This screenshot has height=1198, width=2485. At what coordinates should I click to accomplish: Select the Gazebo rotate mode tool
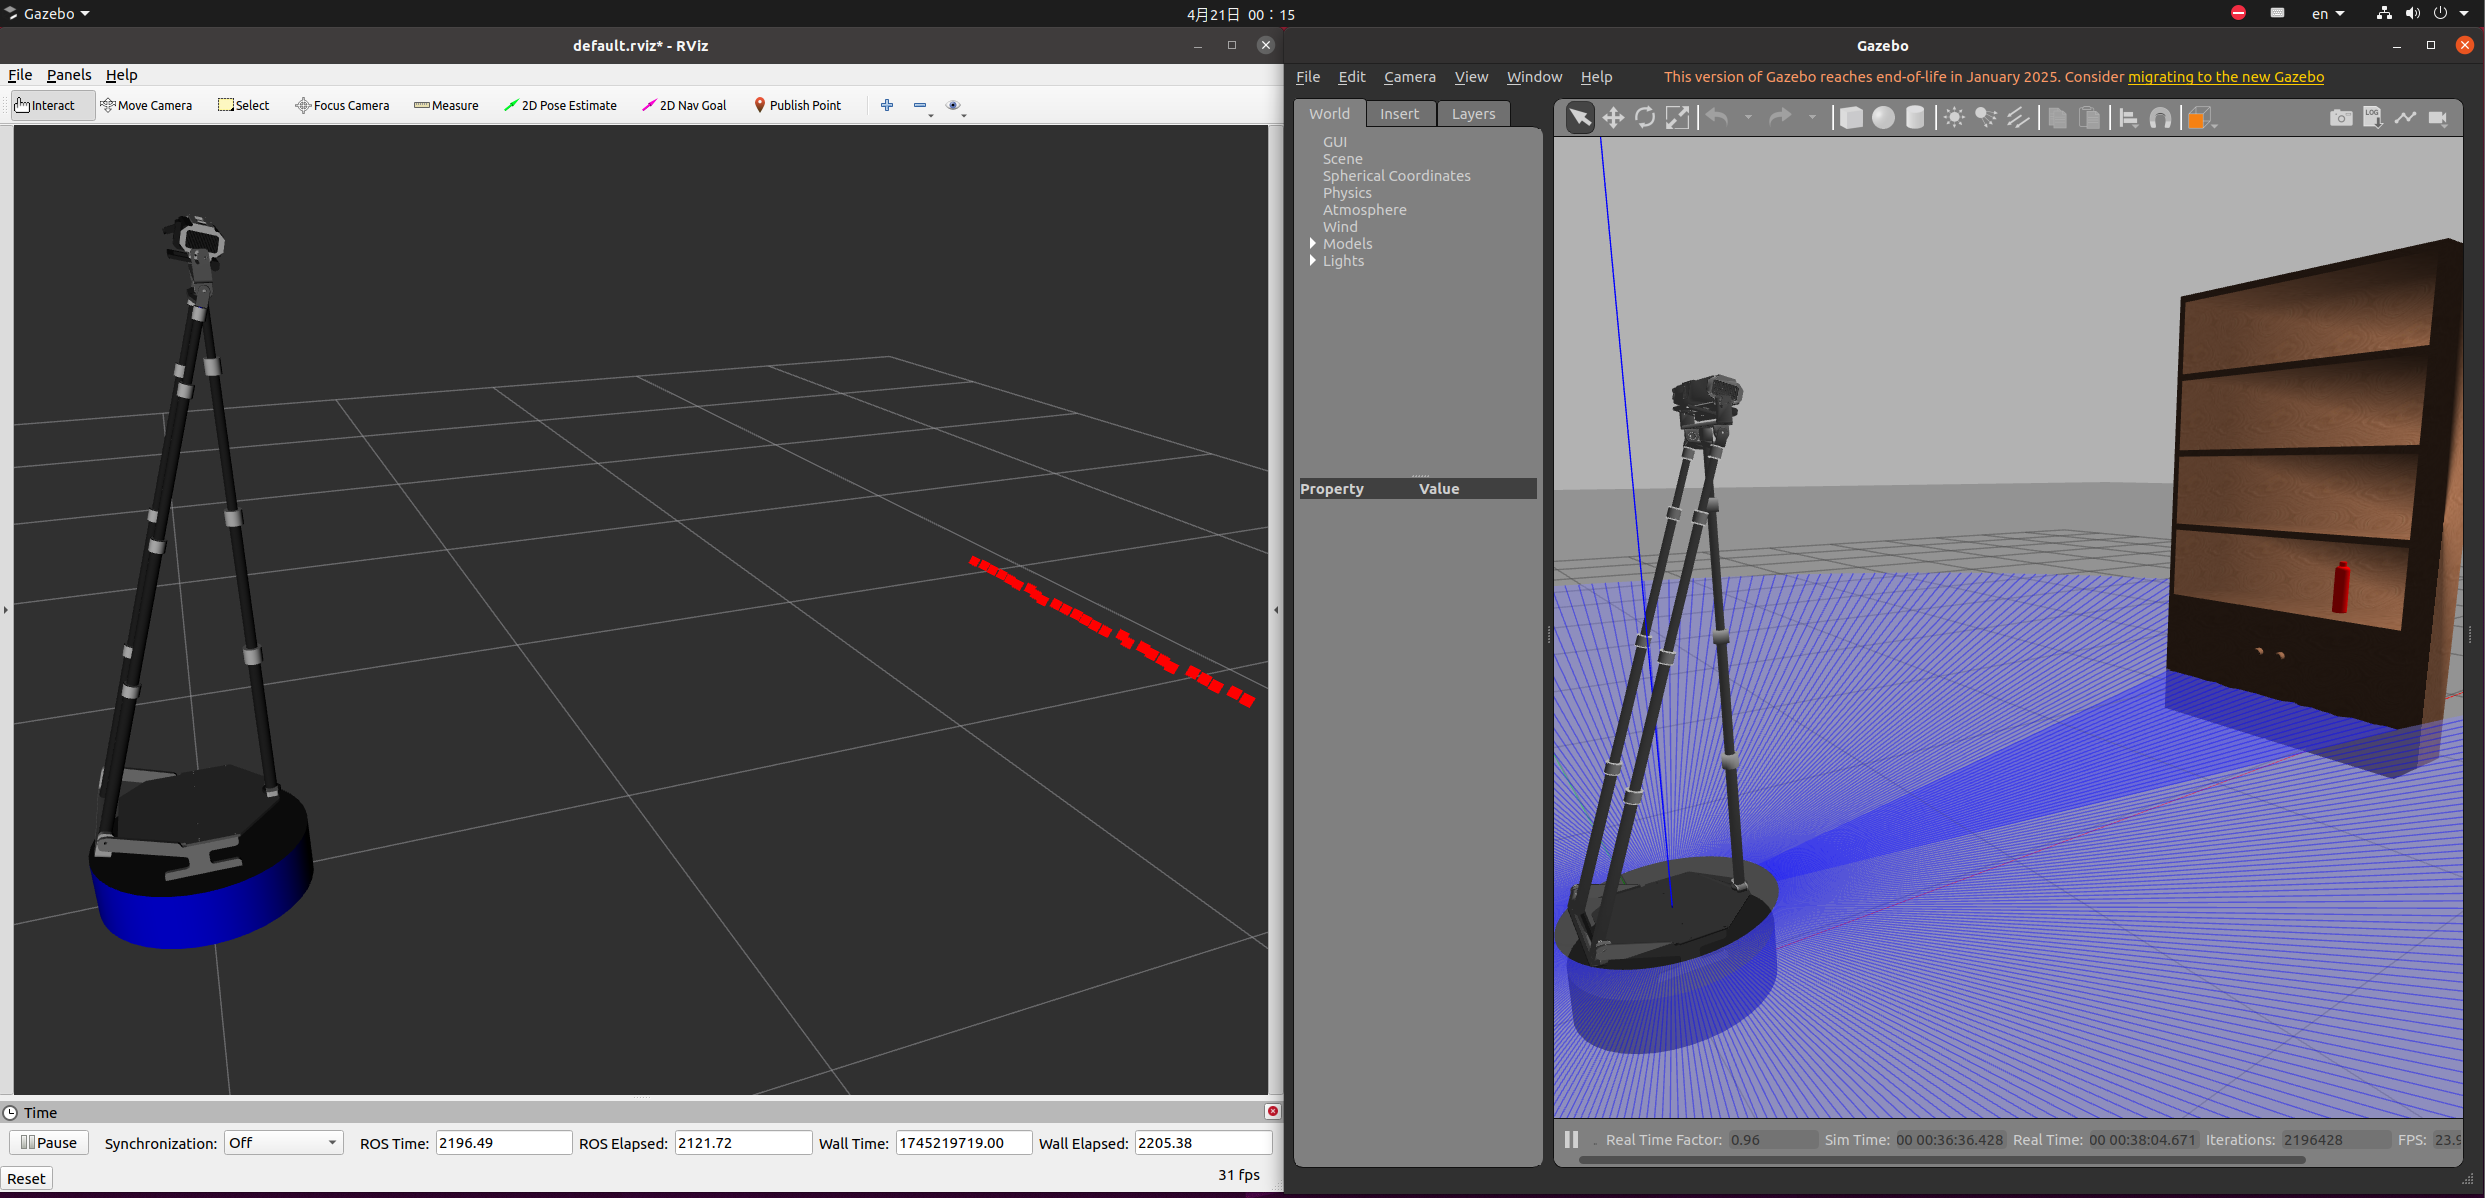tap(1645, 118)
